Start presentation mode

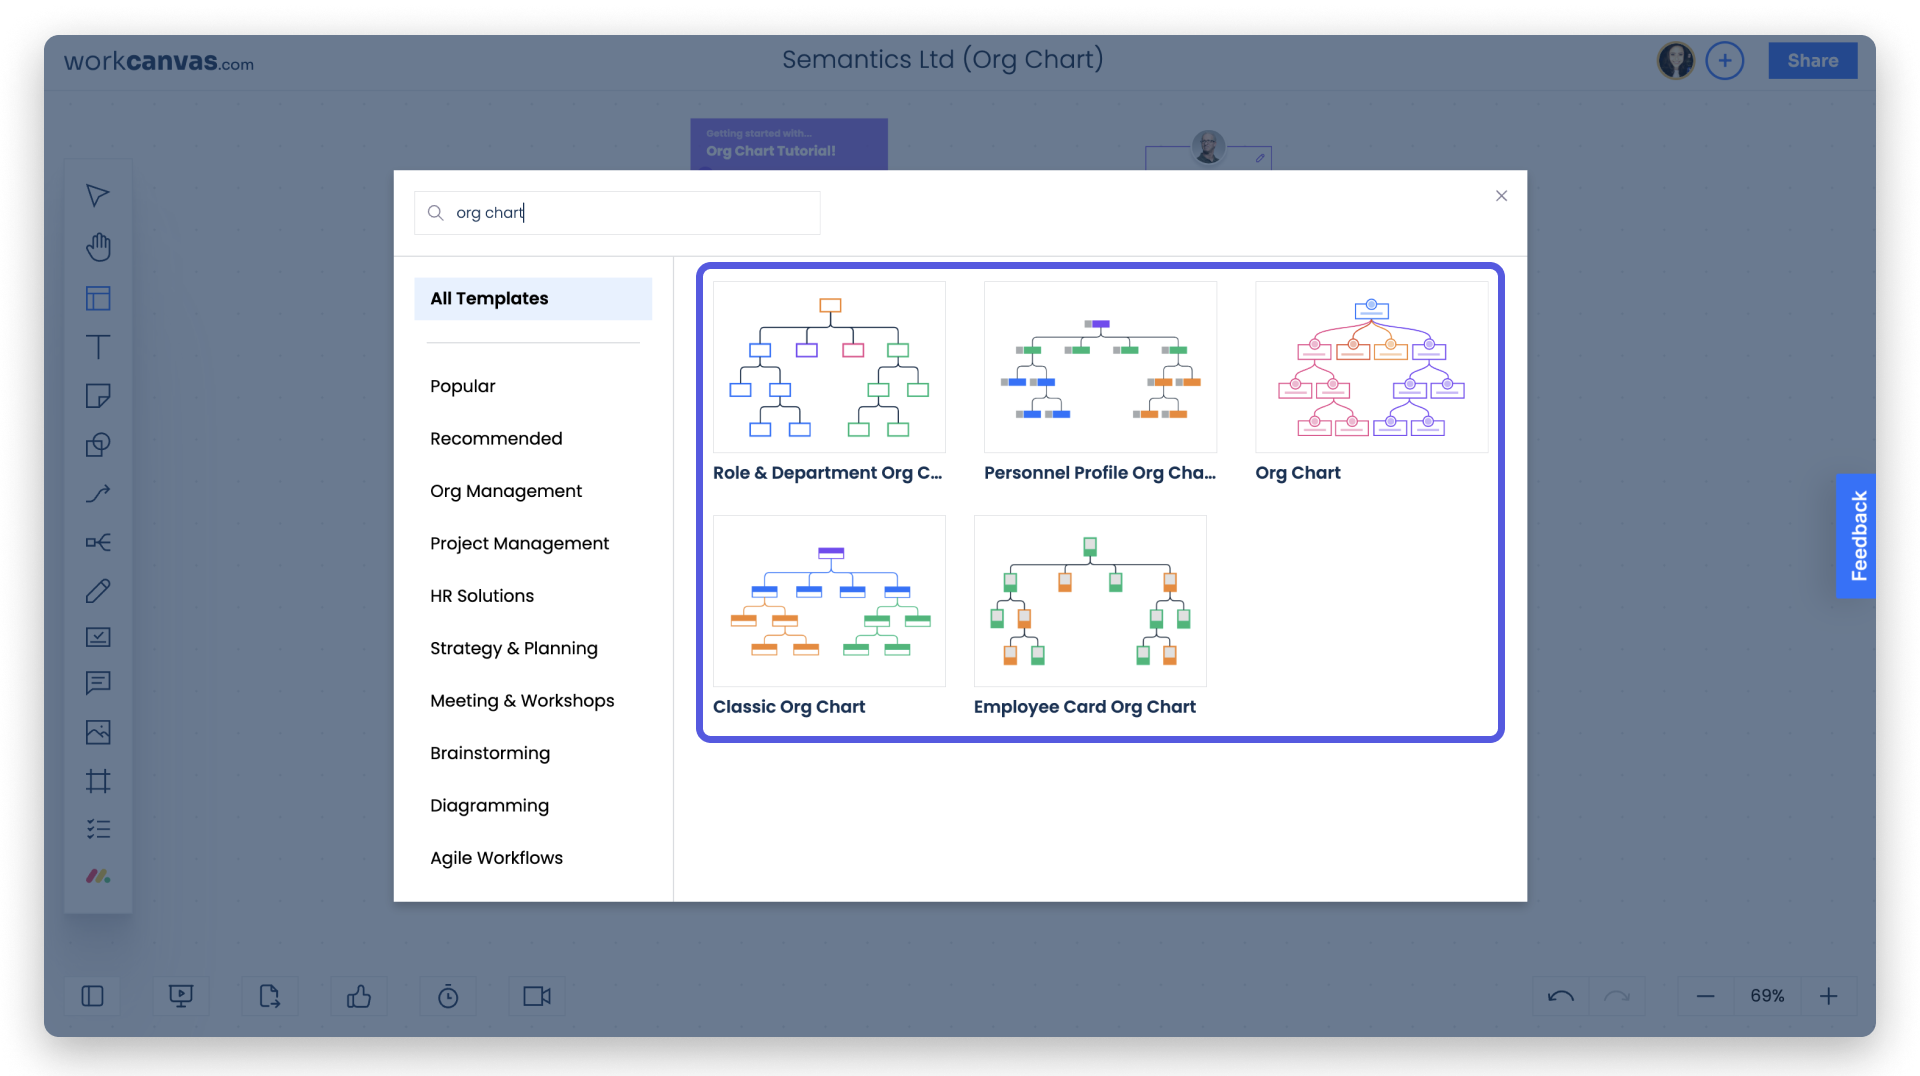point(181,996)
